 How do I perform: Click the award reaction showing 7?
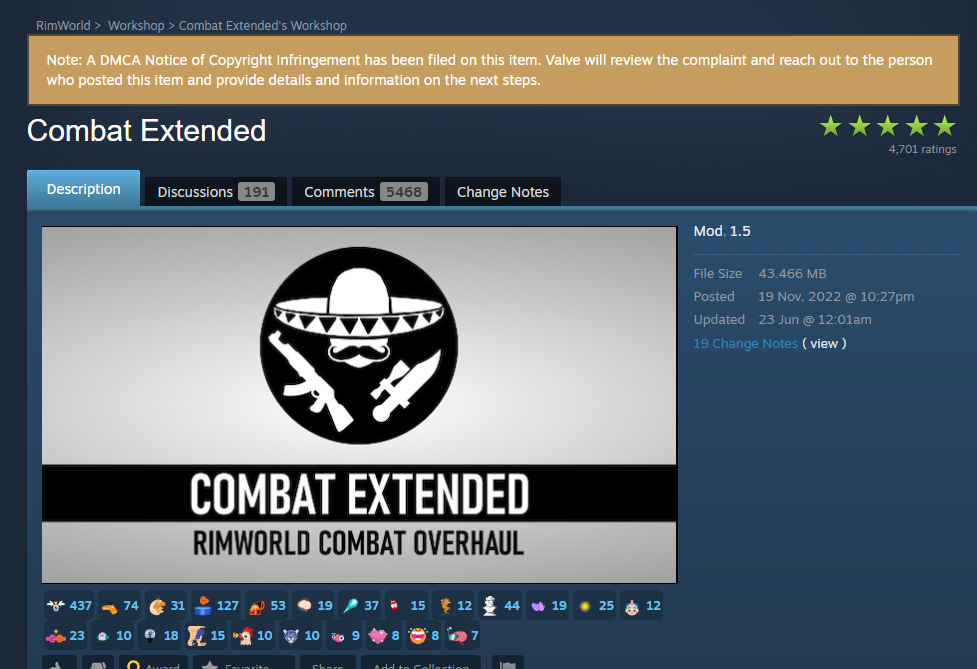point(462,635)
